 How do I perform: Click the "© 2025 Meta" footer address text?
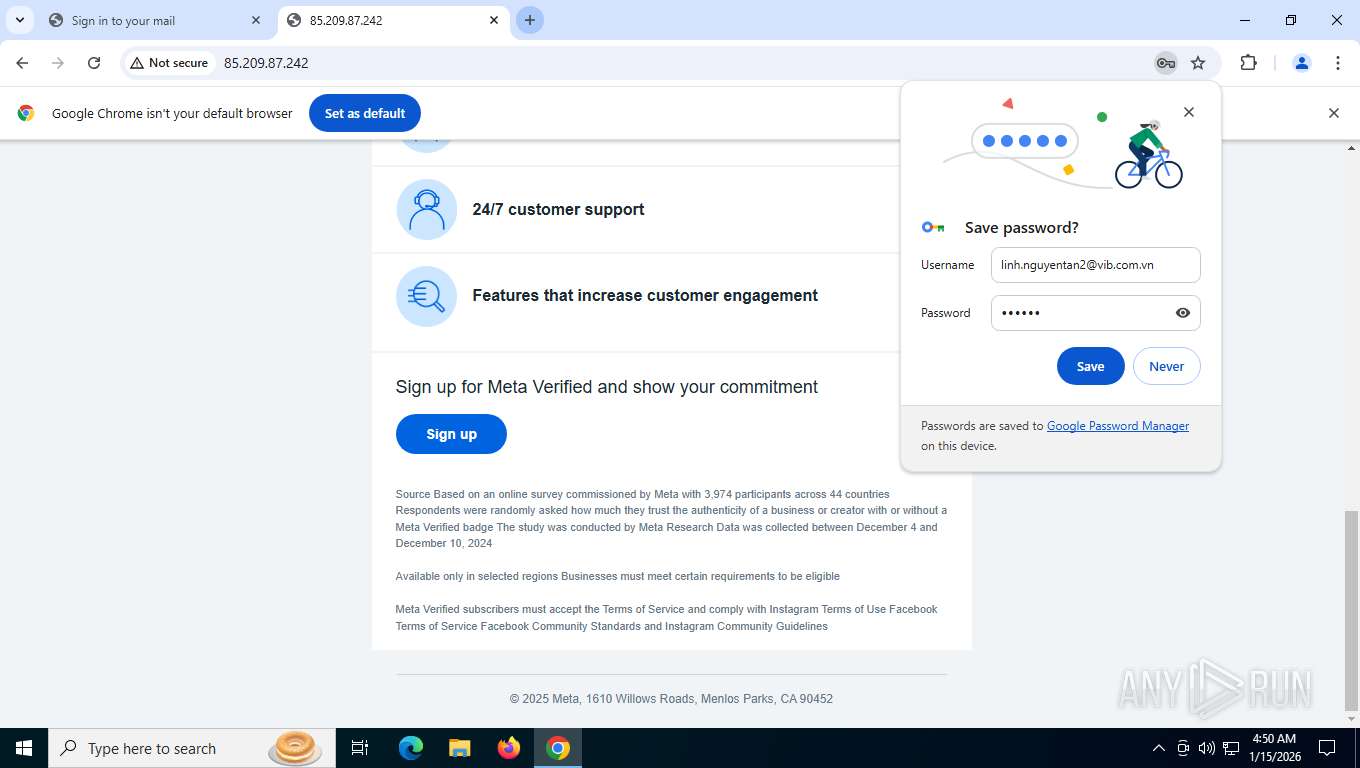click(671, 699)
